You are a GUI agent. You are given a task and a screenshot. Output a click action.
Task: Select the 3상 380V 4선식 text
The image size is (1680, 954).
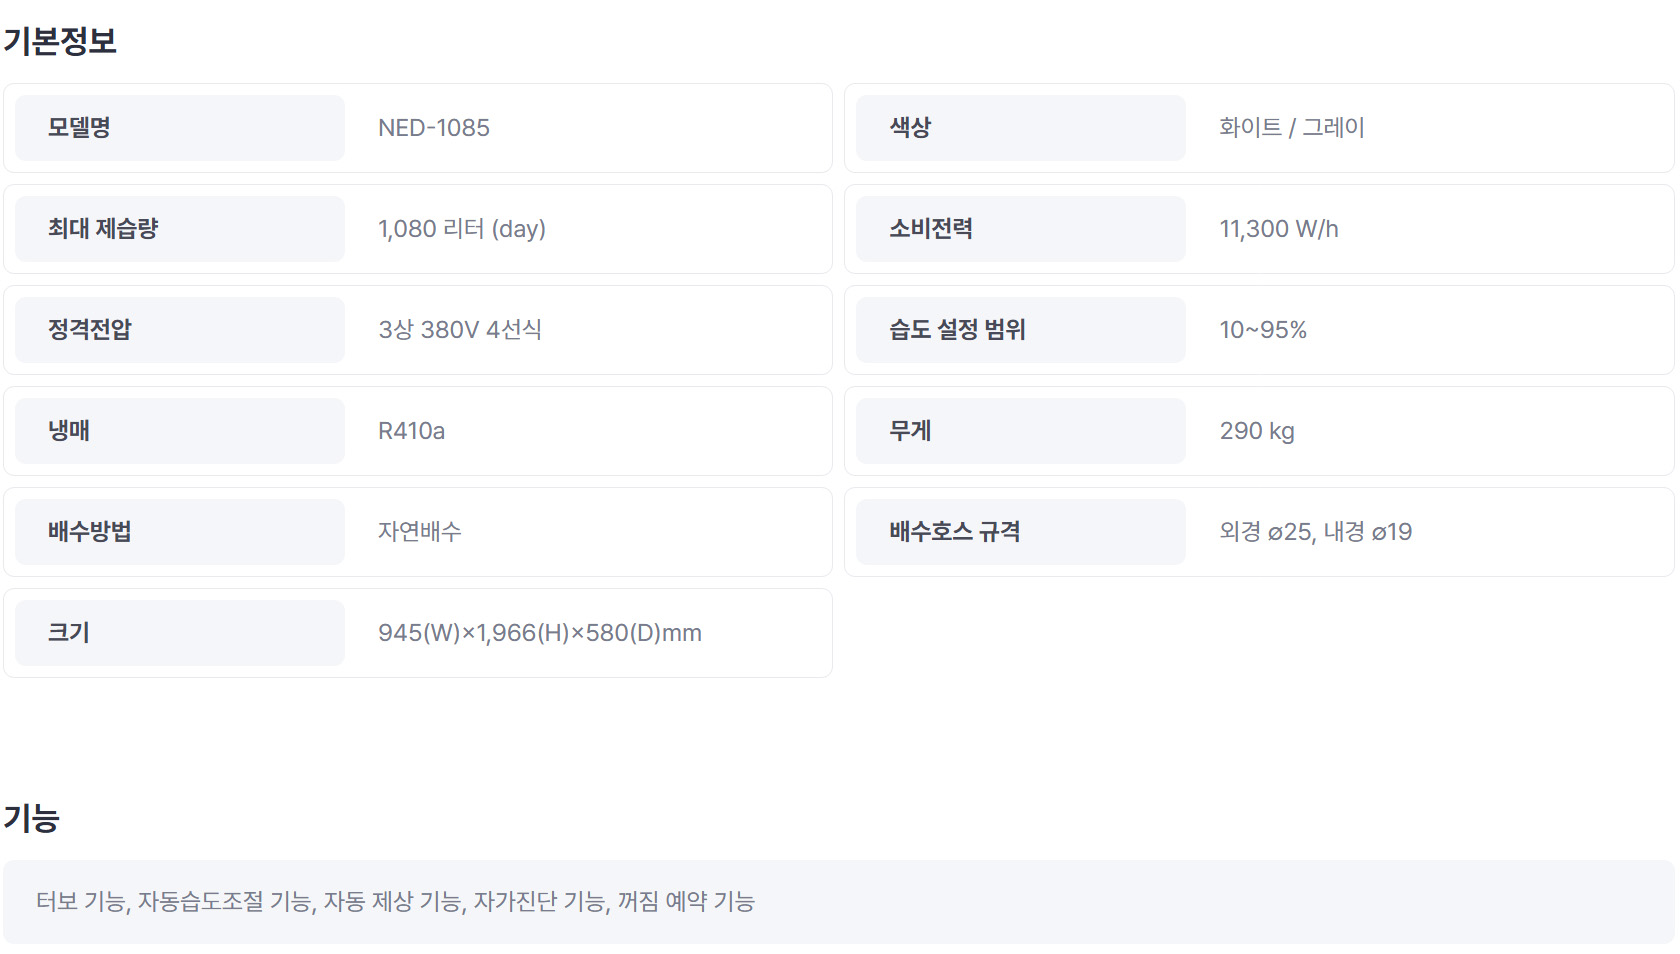[460, 330]
